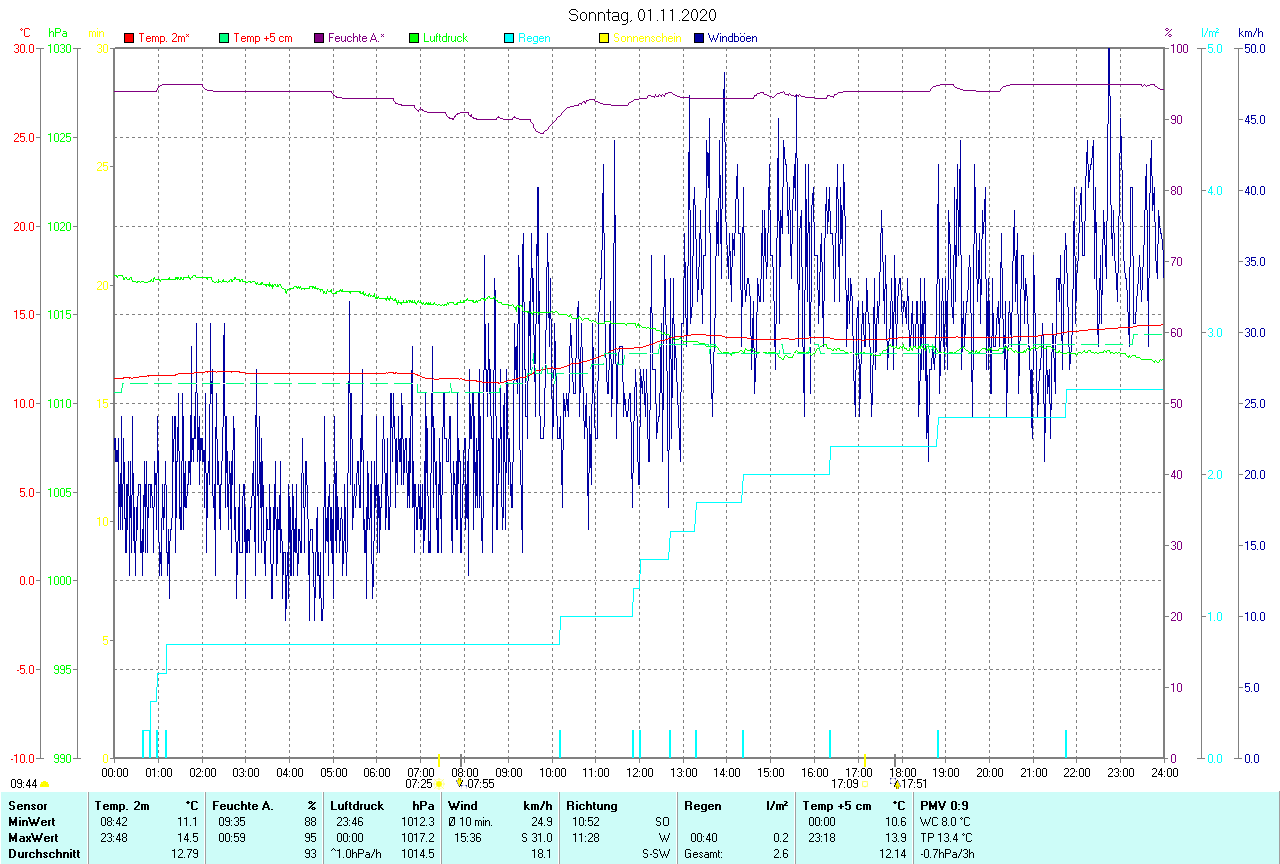Click the yellow Sonnenschein legend swatch
The width and height of the screenshot is (1280, 864).
coord(603,38)
